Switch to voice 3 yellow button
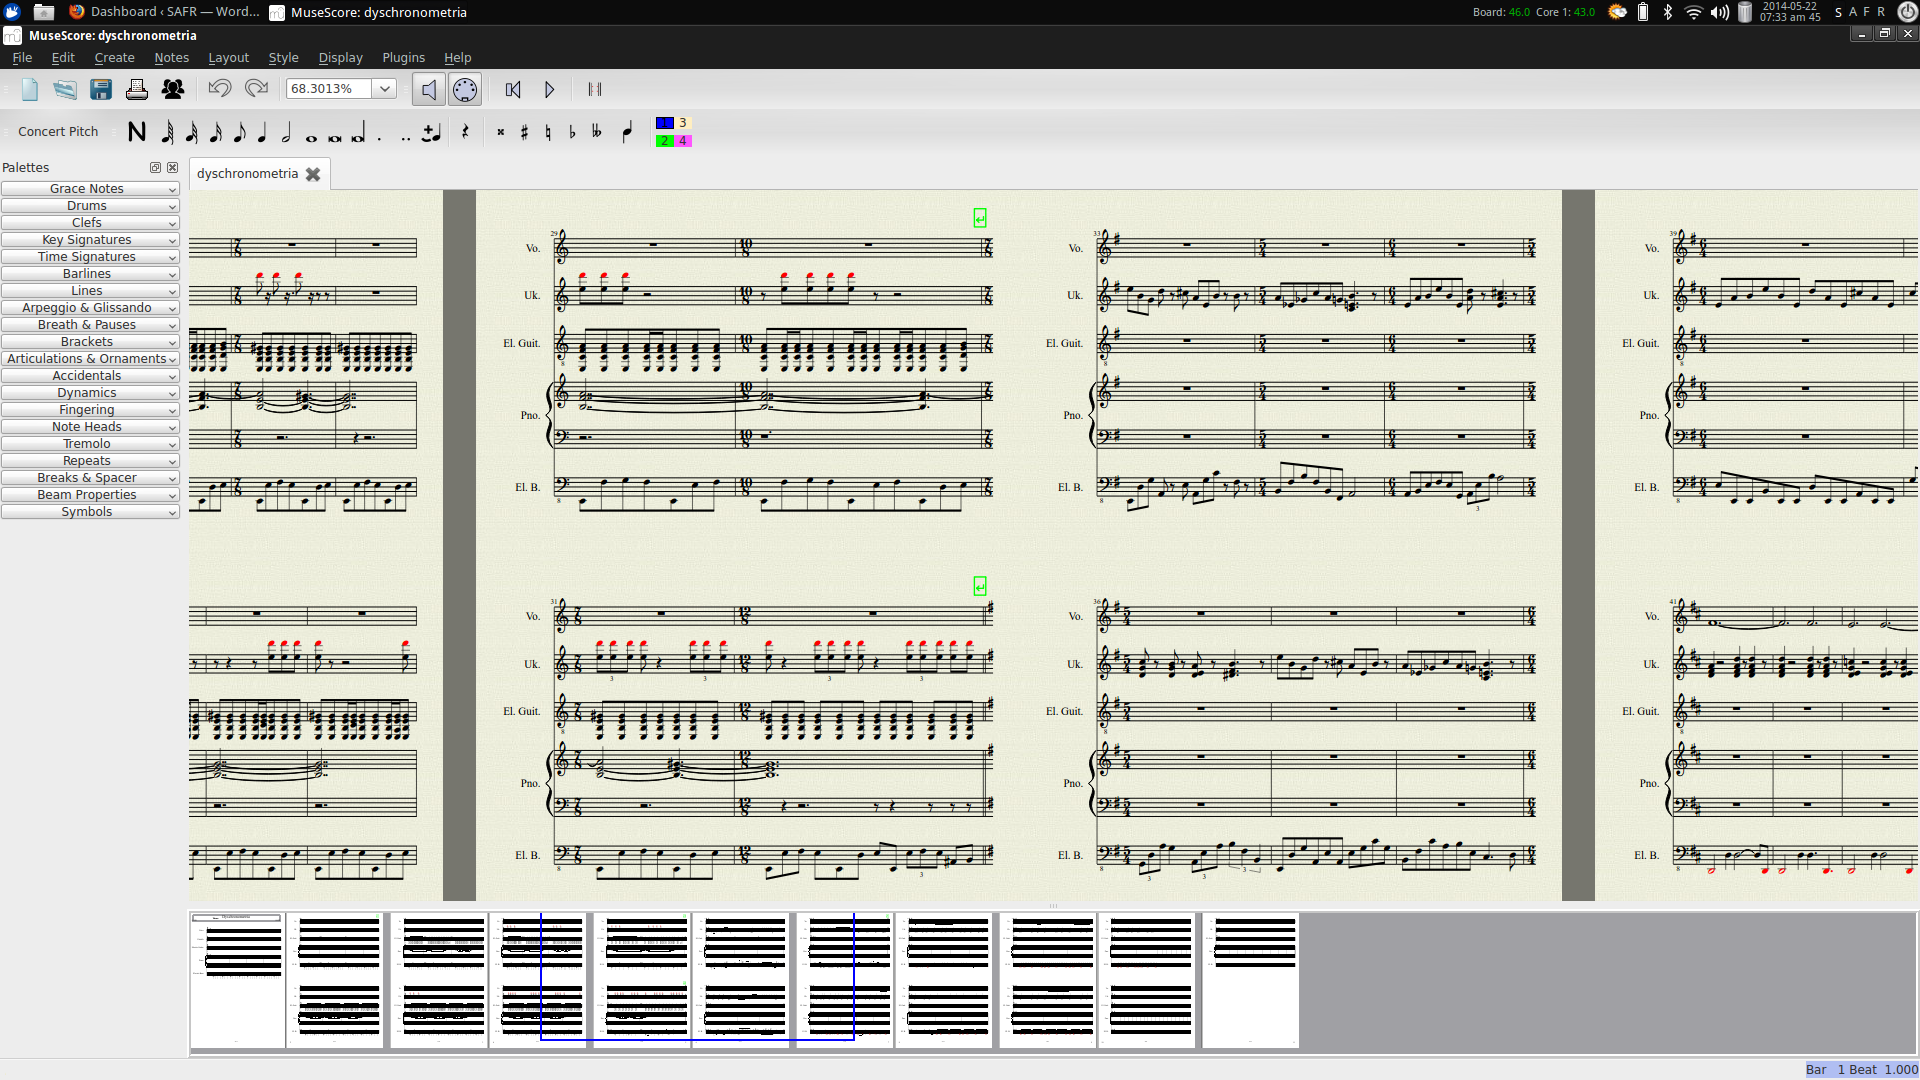The height and width of the screenshot is (1080, 1920). click(x=683, y=123)
